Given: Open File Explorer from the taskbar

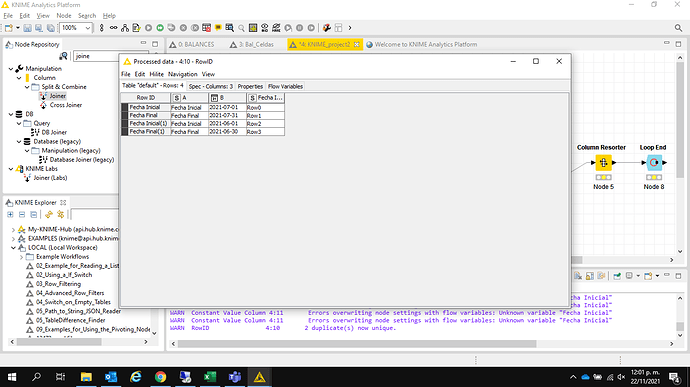Looking at the screenshot, I should [x=86, y=377].
